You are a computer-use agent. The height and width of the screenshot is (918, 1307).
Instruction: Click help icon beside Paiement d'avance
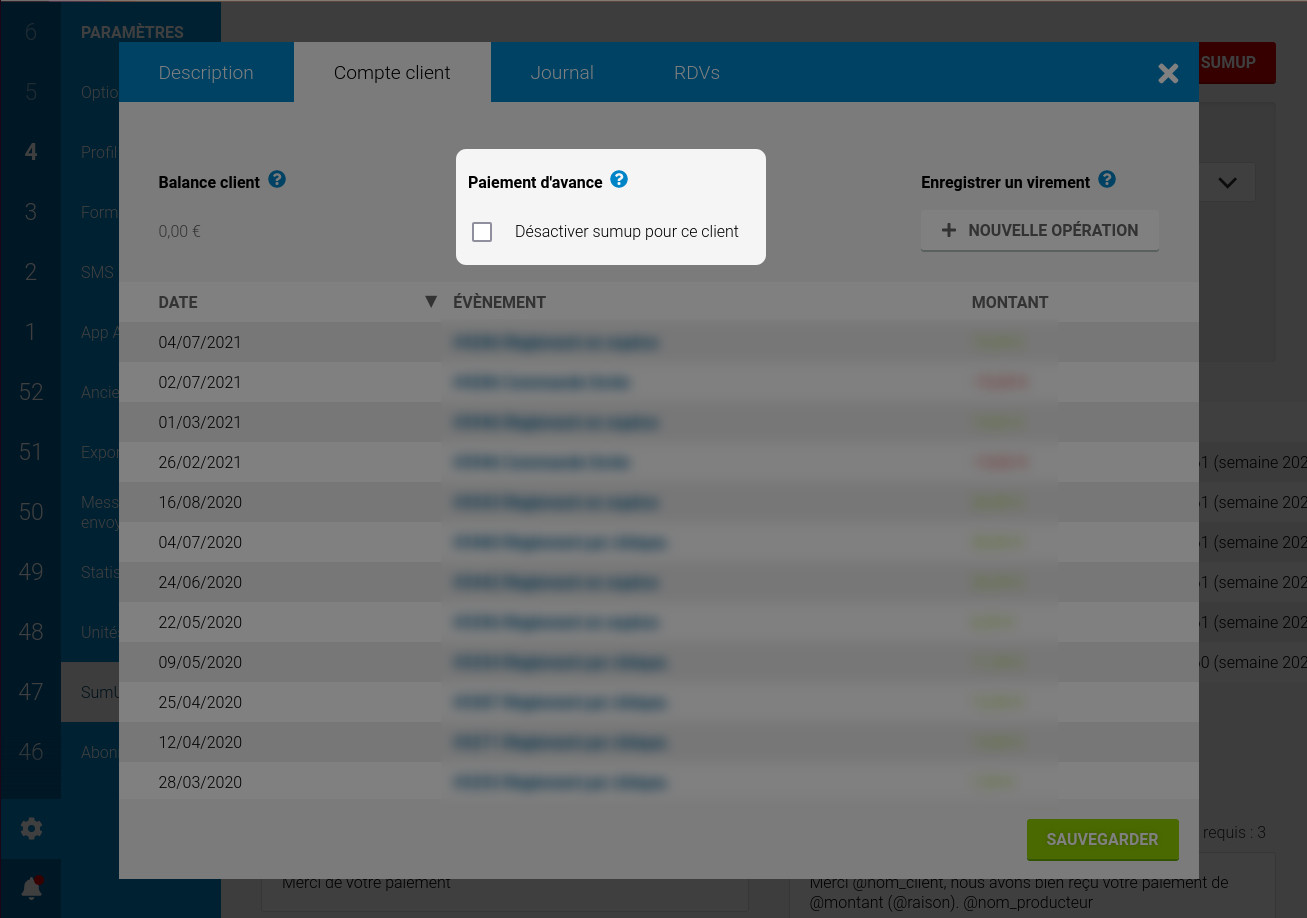619,180
